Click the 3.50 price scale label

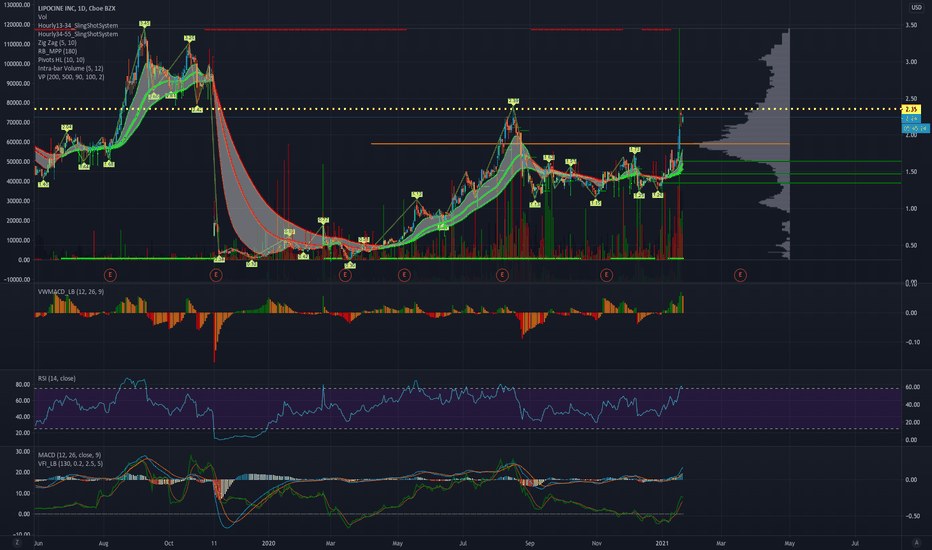click(911, 25)
